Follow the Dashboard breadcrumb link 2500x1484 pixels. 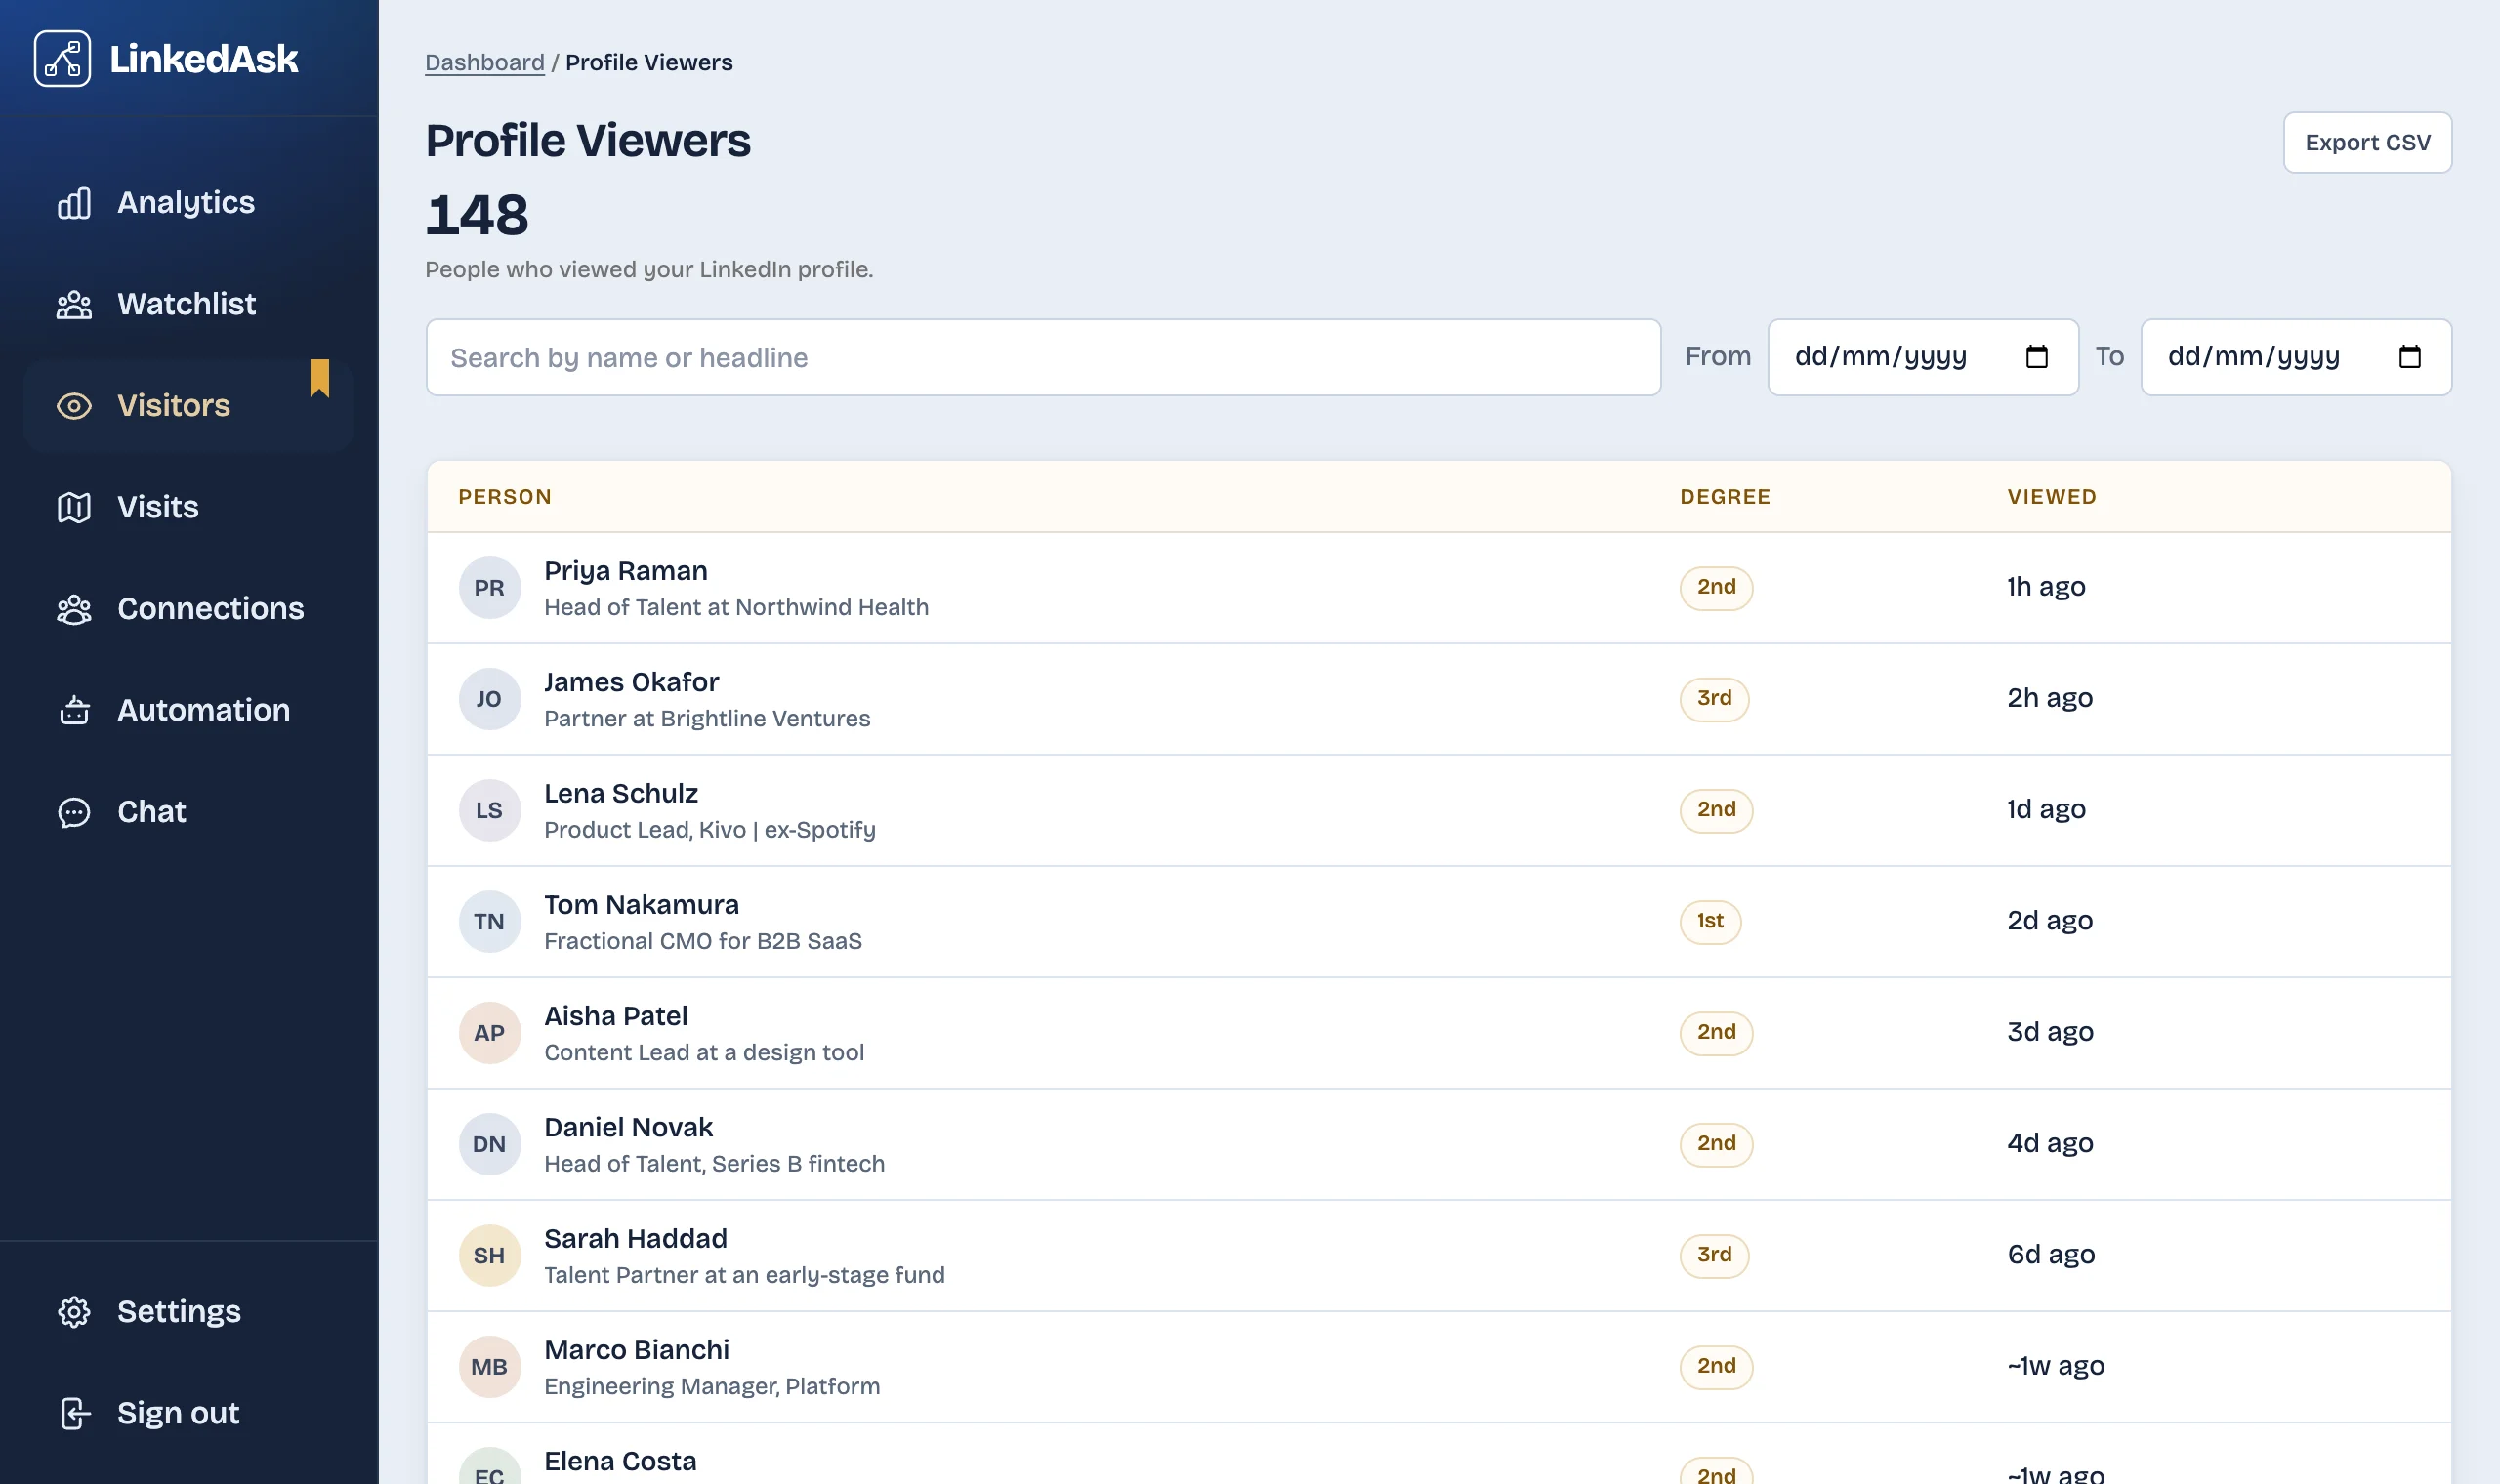coord(485,62)
